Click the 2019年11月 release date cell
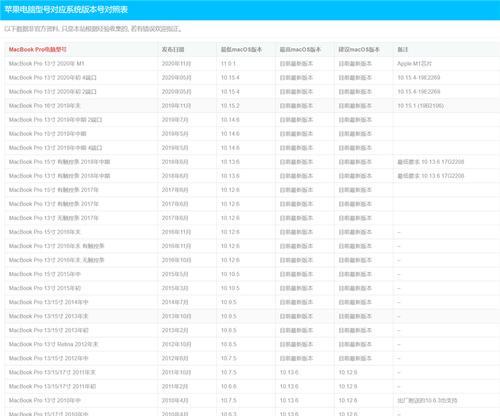Image resolution: width=500 pixels, height=416 pixels. tap(176, 105)
